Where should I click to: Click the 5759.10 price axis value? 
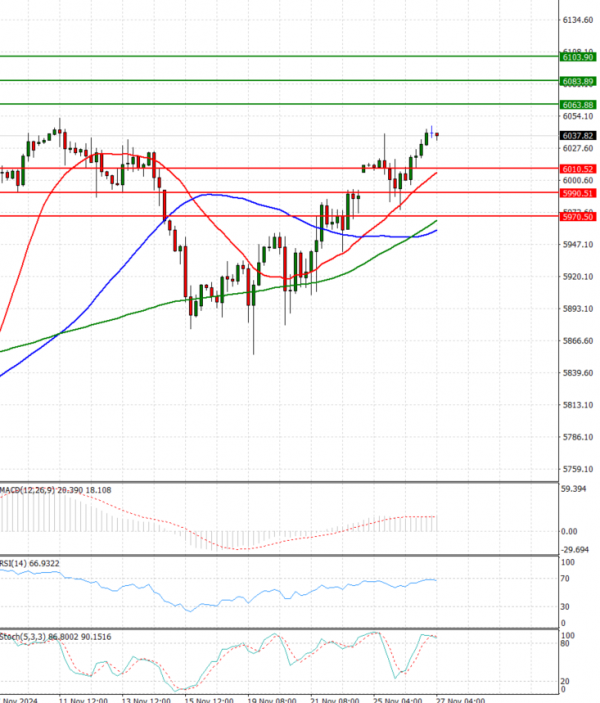tap(578, 469)
